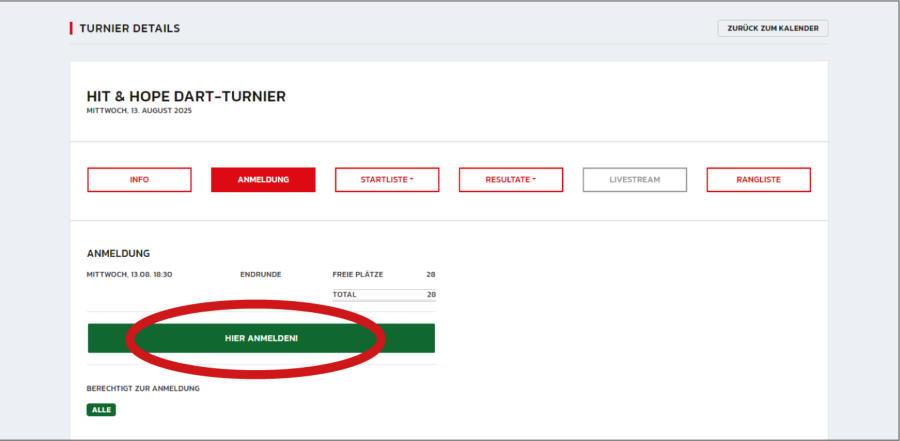Expand the Startliste dropdown
The height and width of the screenshot is (441, 900).
(387, 180)
